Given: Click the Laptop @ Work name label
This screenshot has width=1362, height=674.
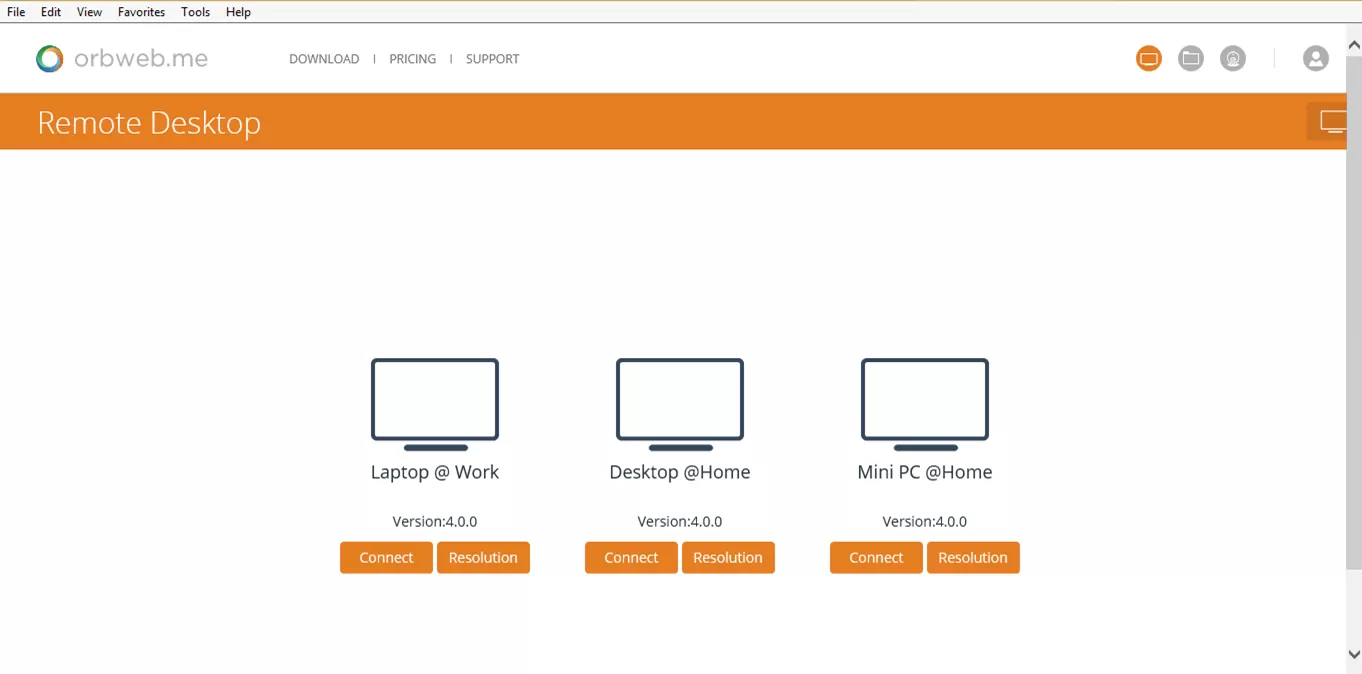Looking at the screenshot, I should 435,472.
